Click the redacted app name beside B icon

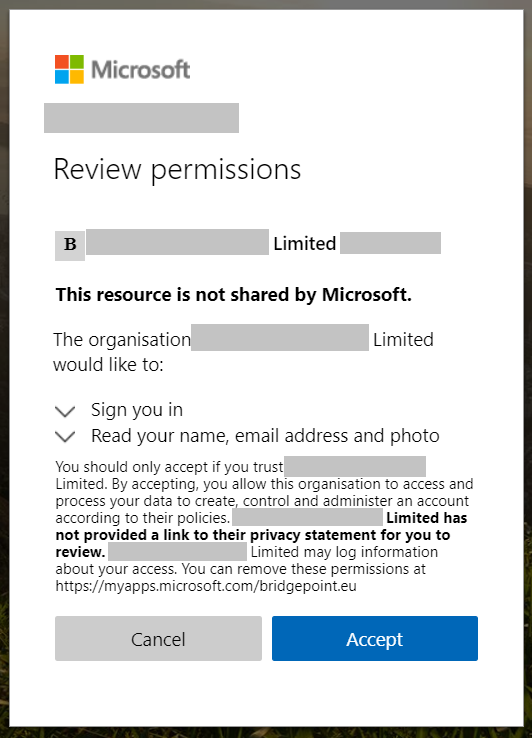[x=177, y=242]
